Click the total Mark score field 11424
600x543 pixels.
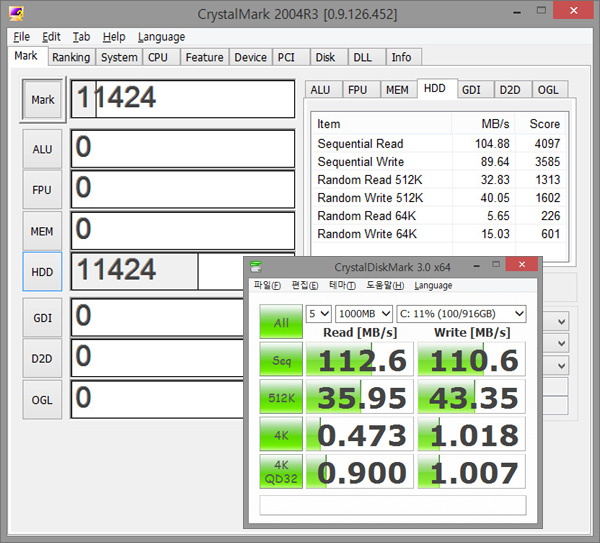coord(183,98)
